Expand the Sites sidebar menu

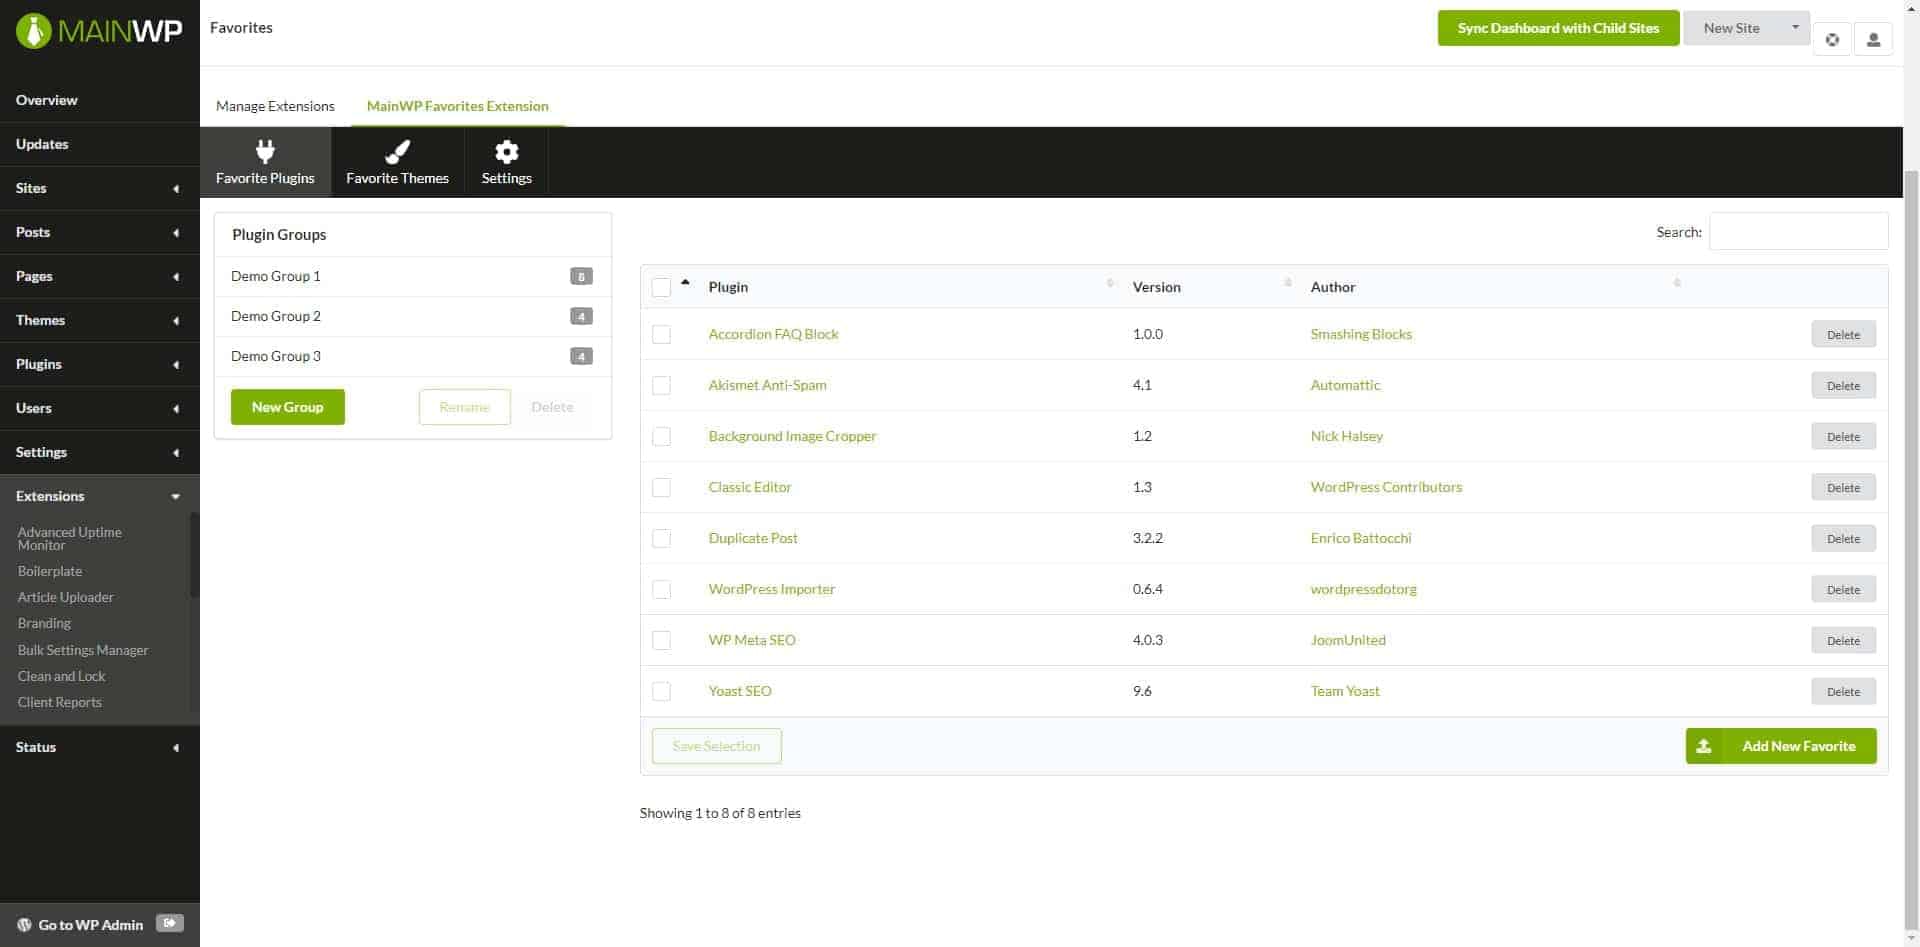coord(99,188)
